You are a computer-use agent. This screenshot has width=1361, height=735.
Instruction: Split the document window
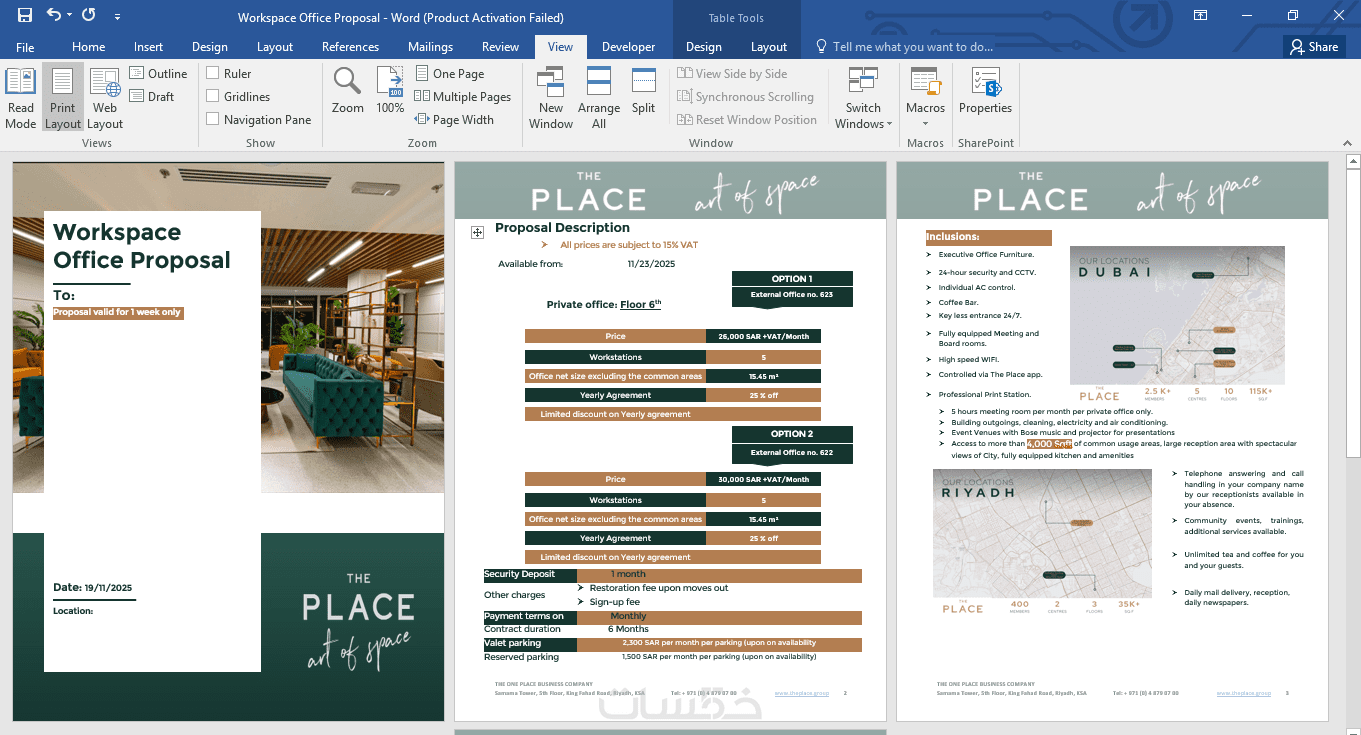pyautogui.click(x=644, y=91)
